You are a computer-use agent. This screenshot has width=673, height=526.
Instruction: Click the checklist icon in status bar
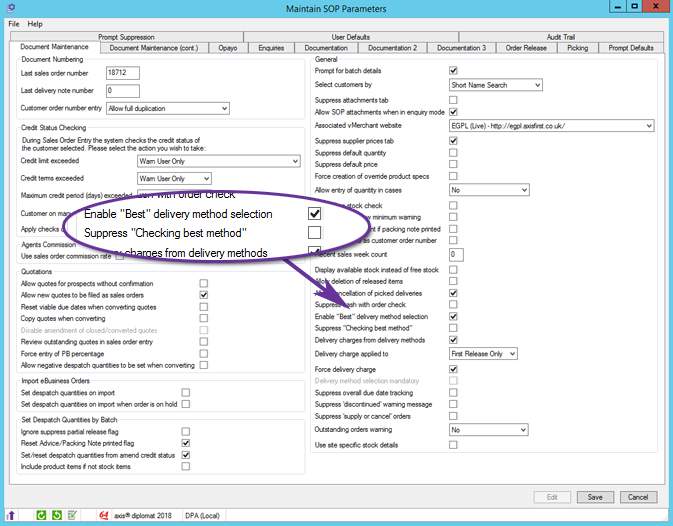pos(71,515)
